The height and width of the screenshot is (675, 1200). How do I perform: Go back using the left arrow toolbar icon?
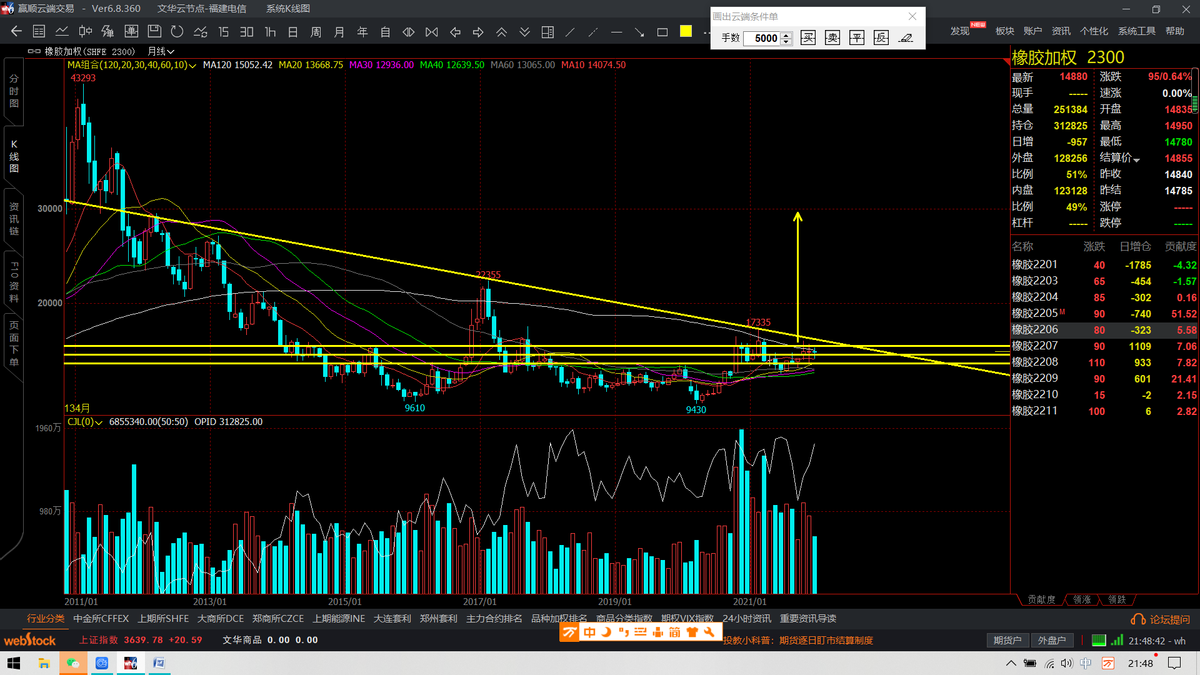pyautogui.click(x=16, y=32)
